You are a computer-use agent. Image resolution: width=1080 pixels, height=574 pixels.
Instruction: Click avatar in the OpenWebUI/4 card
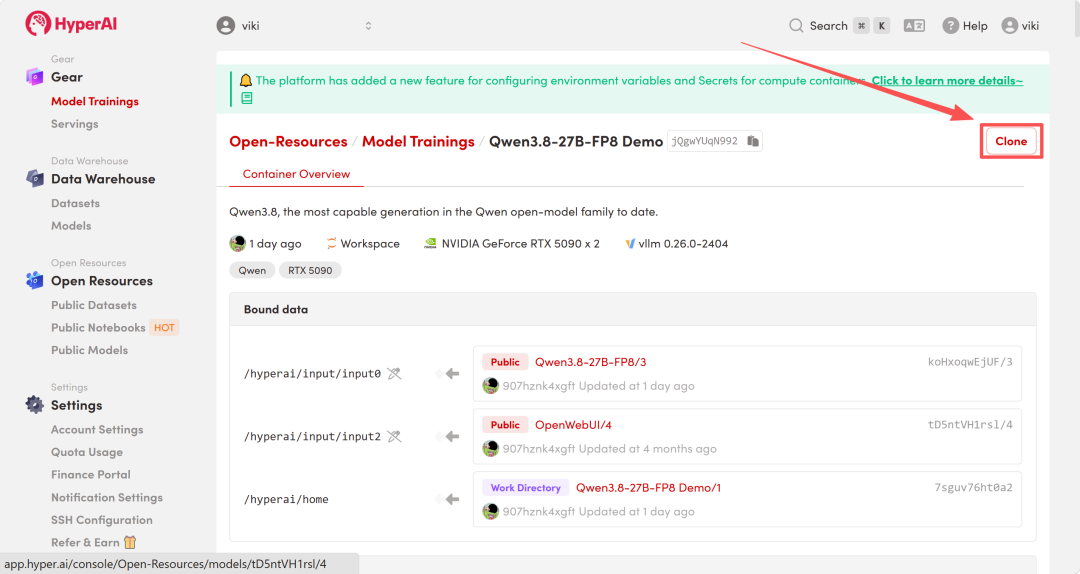point(490,449)
